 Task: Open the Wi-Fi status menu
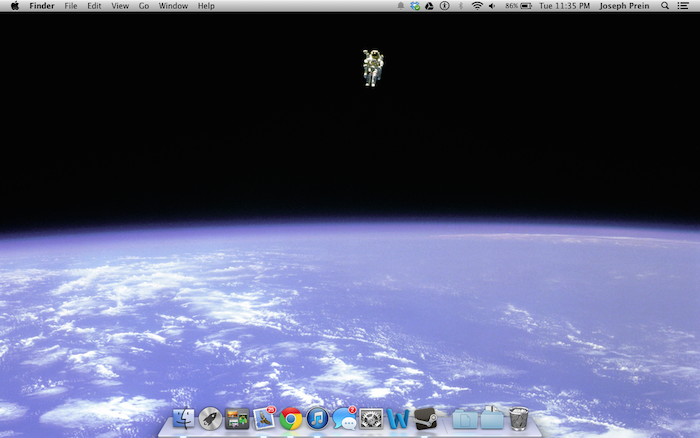pyautogui.click(x=477, y=6)
